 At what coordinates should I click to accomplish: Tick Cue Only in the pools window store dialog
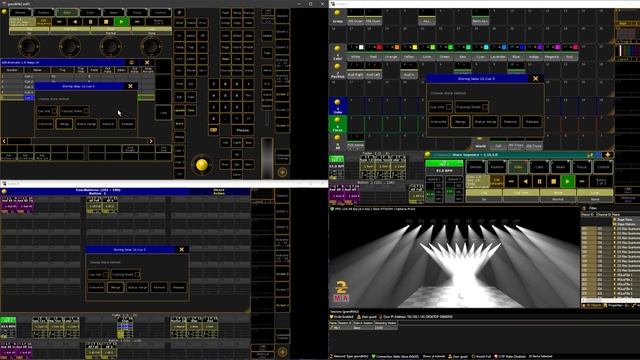coord(449,107)
